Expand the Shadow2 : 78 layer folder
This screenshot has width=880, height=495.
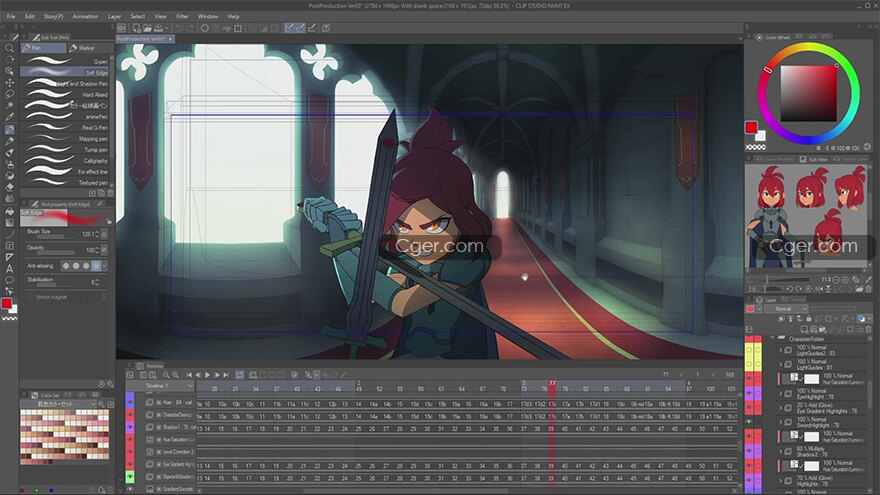coord(780,452)
